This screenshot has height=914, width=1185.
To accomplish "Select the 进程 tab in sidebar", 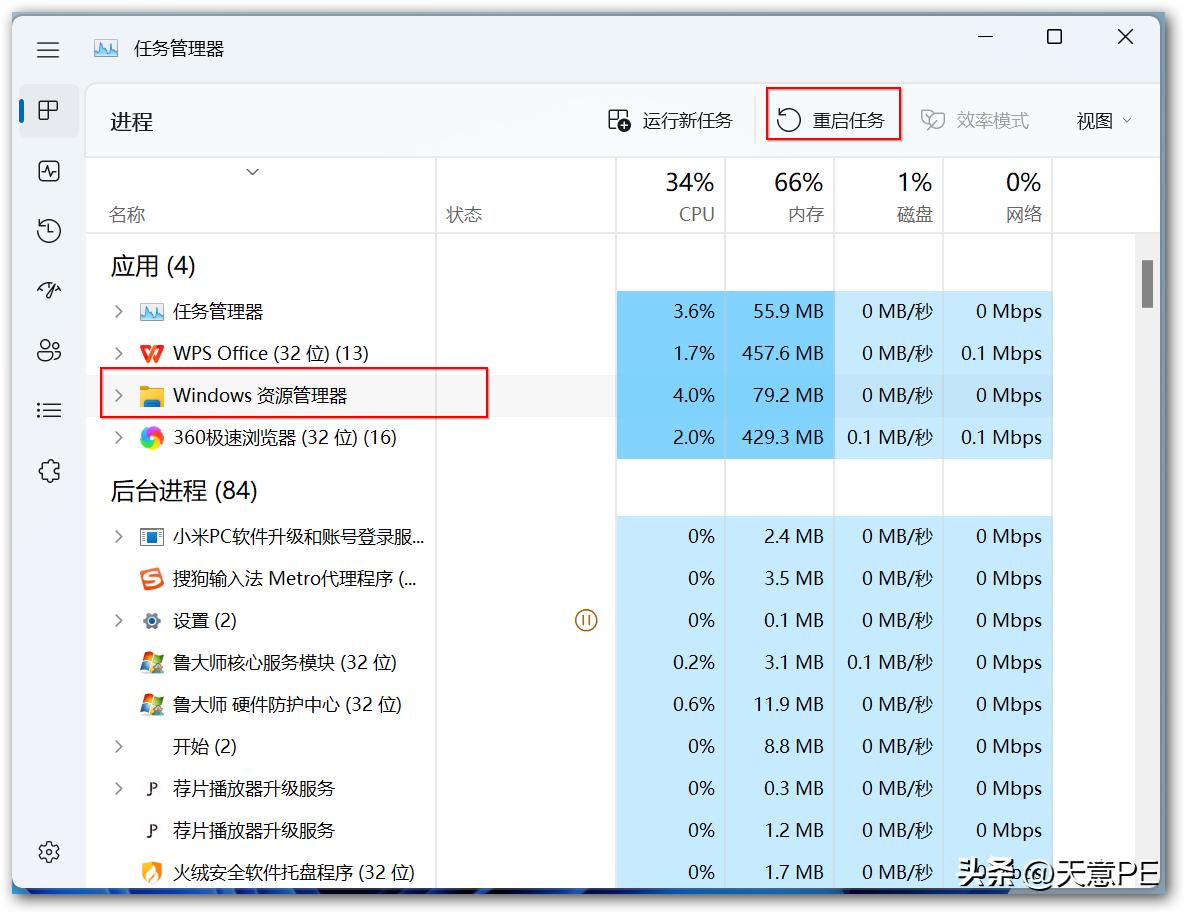I will point(47,111).
